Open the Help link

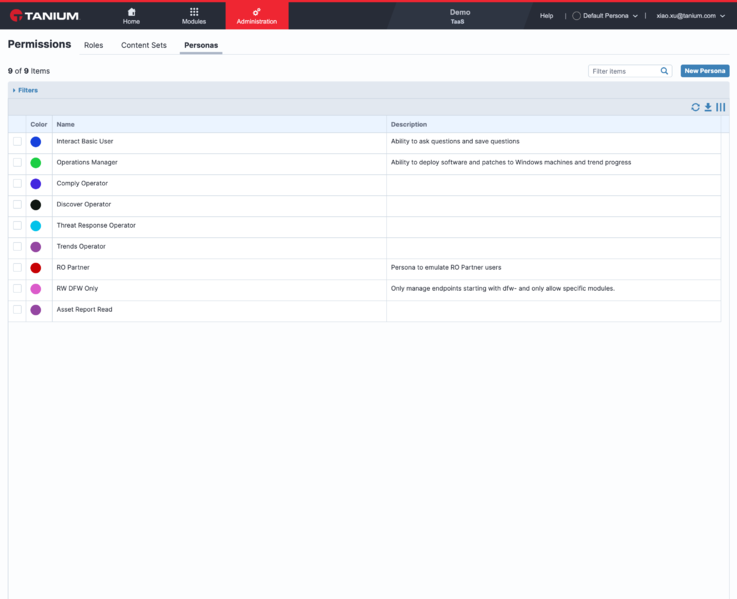[546, 16]
